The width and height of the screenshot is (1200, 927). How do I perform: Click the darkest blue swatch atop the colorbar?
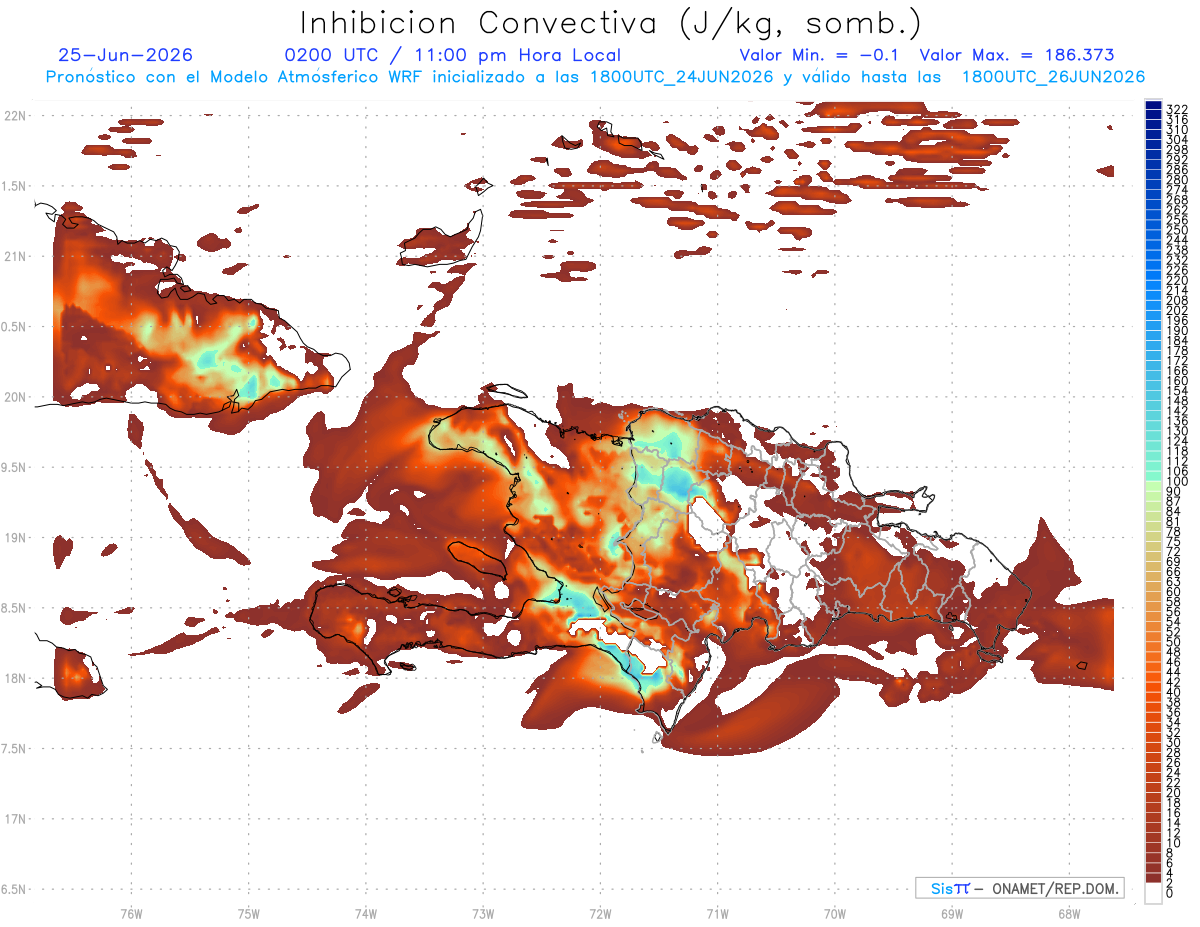coord(1153,105)
